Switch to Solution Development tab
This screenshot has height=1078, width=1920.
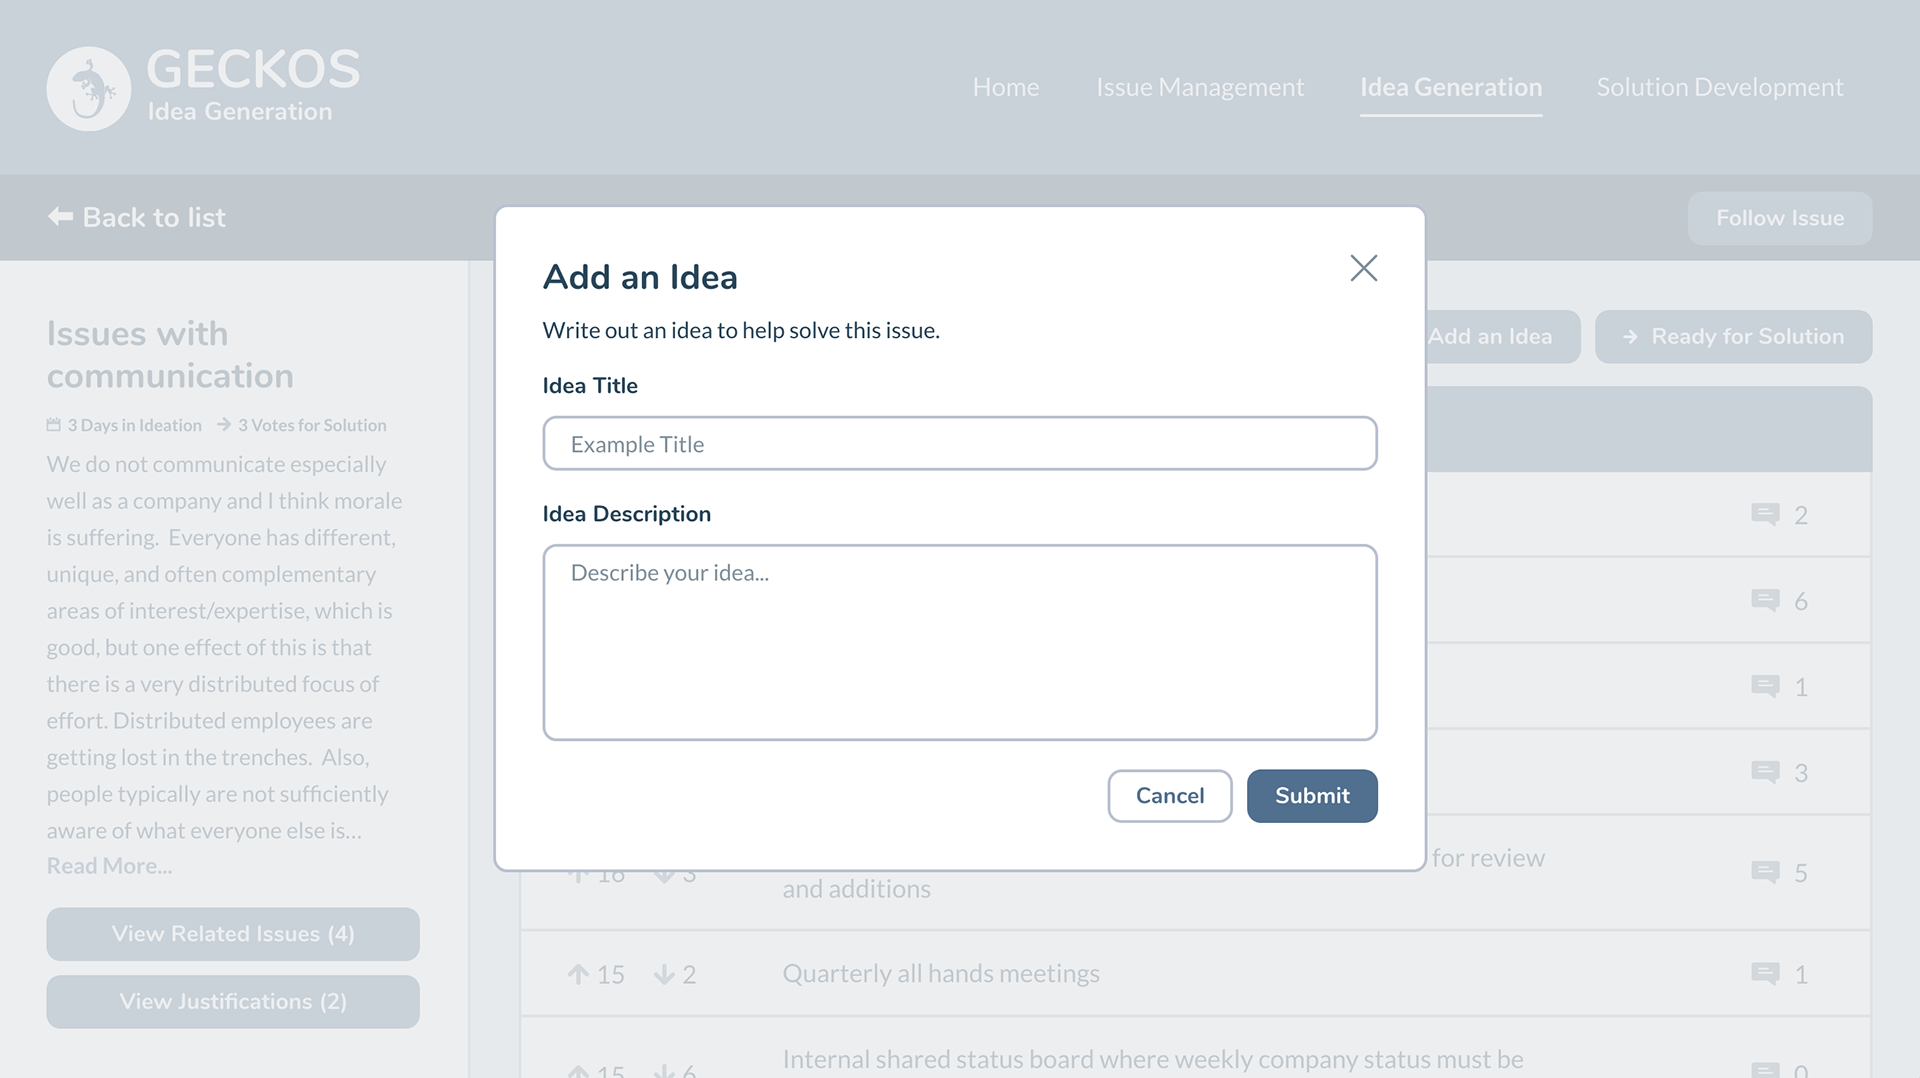(1719, 87)
